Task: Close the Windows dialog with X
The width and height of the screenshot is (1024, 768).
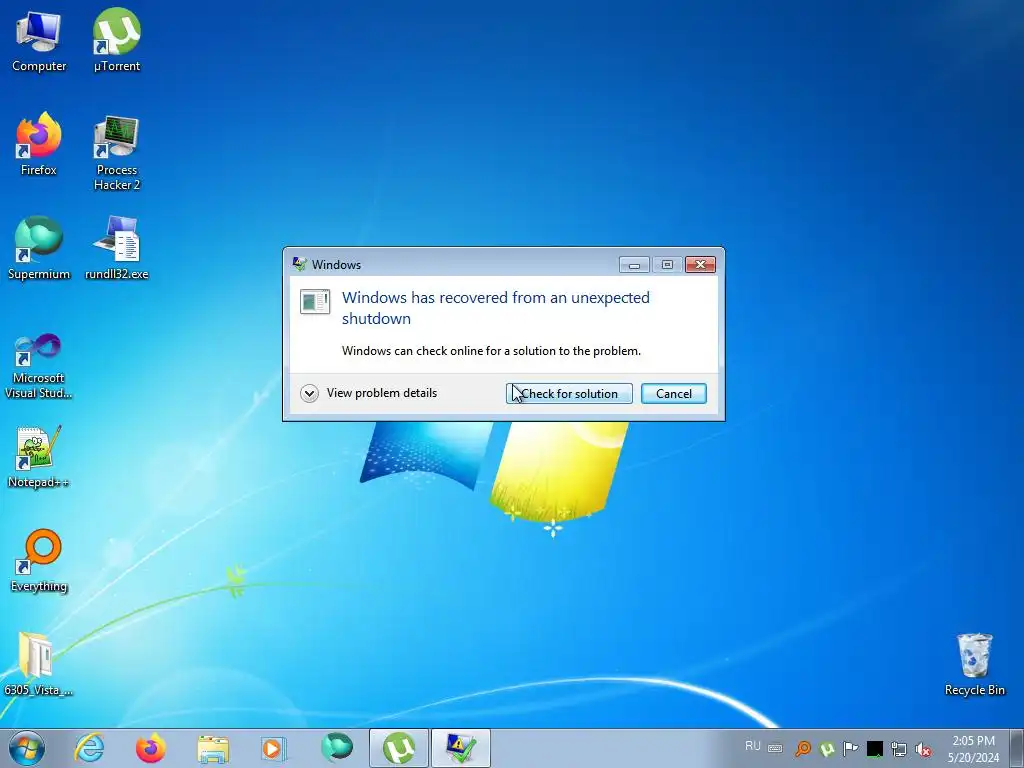Action: 700,264
